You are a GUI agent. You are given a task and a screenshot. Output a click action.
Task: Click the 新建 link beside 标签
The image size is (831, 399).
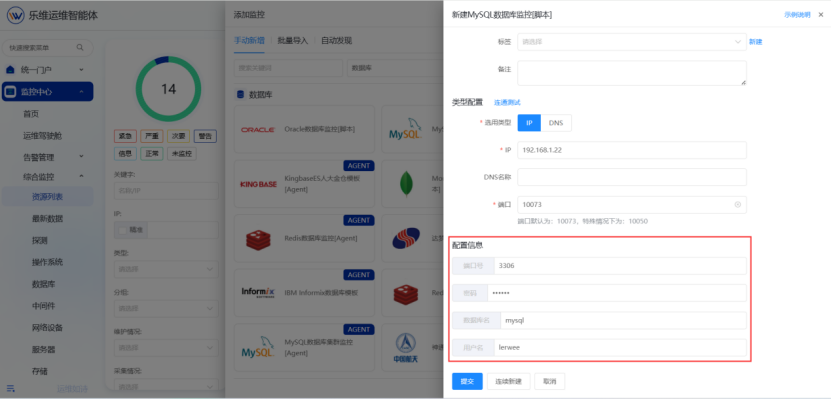(x=755, y=42)
